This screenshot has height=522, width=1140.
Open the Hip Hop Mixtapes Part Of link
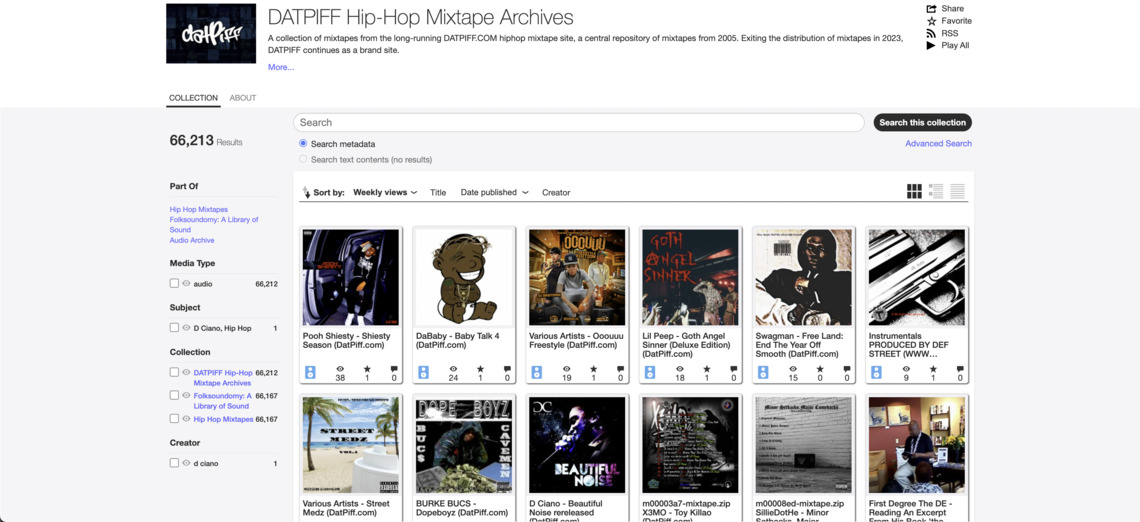[198, 209]
